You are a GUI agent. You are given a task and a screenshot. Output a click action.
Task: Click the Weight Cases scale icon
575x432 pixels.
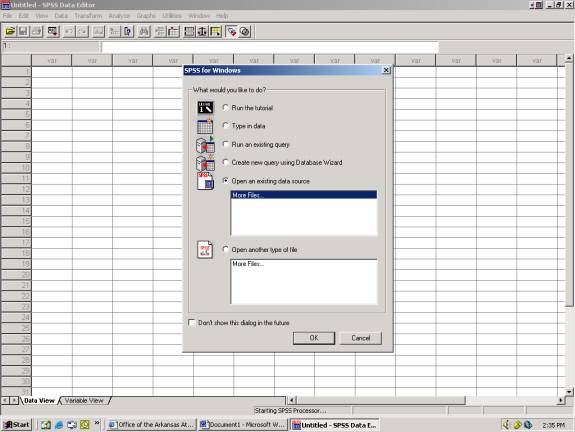coord(202,32)
